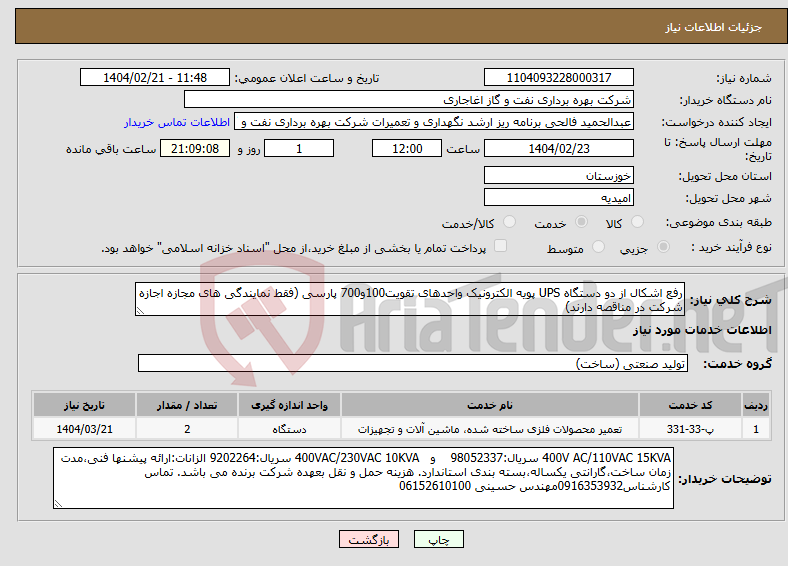Select the کالا radio button
This screenshot has width=788, height=566.
coord(637,222)
